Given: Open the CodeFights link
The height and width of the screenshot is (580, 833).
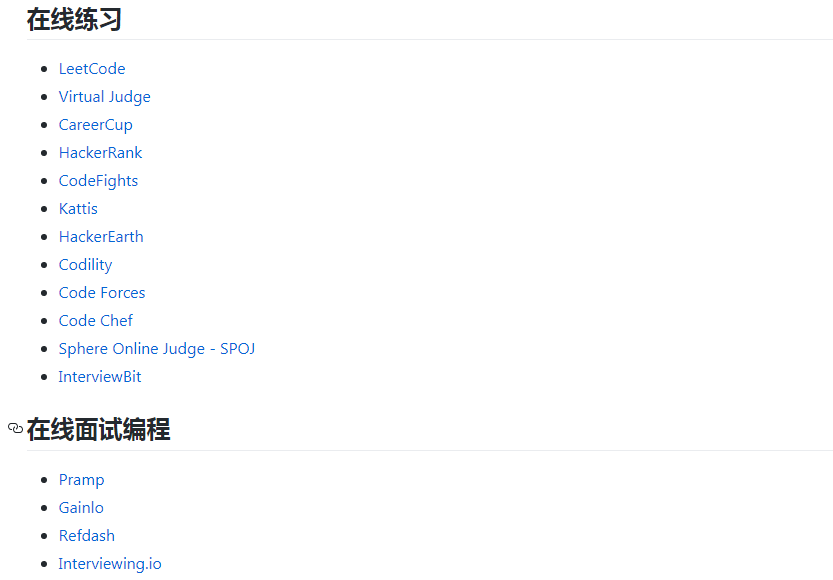Looking at the screenshot, I should point(98,180).
